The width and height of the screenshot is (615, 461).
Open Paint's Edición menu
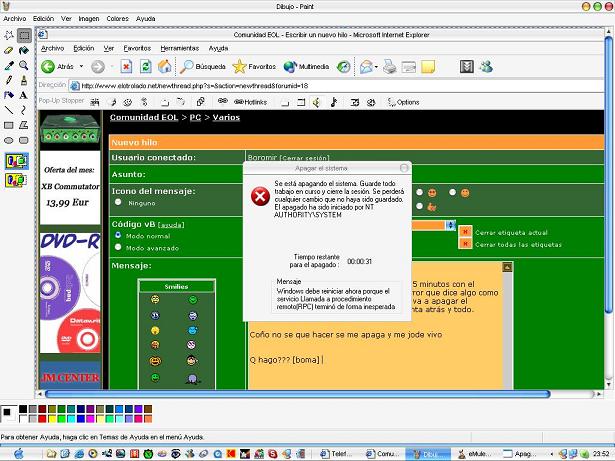(43, 19)
